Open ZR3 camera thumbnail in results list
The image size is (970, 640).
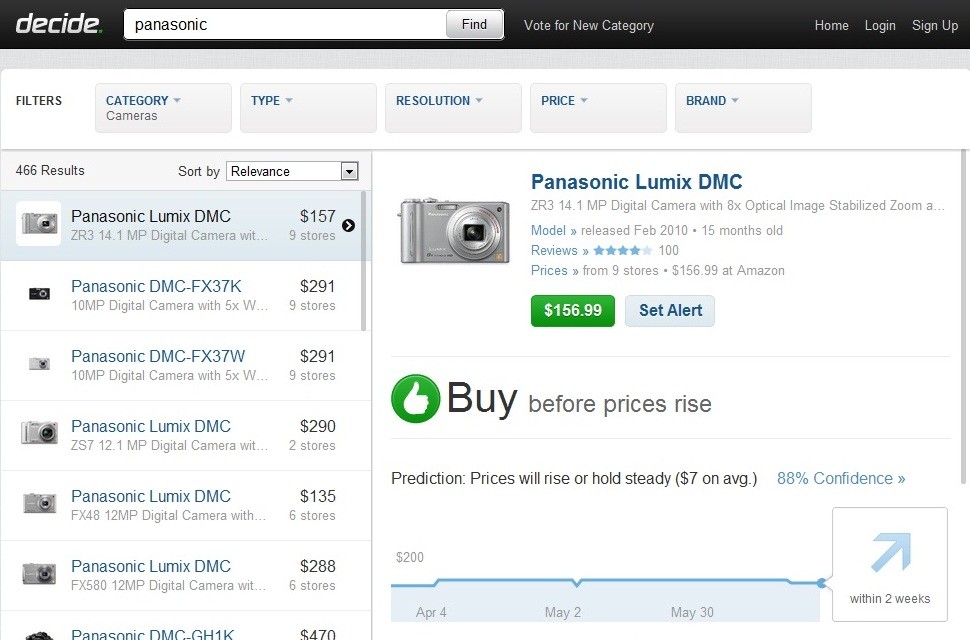pos(39,223)
